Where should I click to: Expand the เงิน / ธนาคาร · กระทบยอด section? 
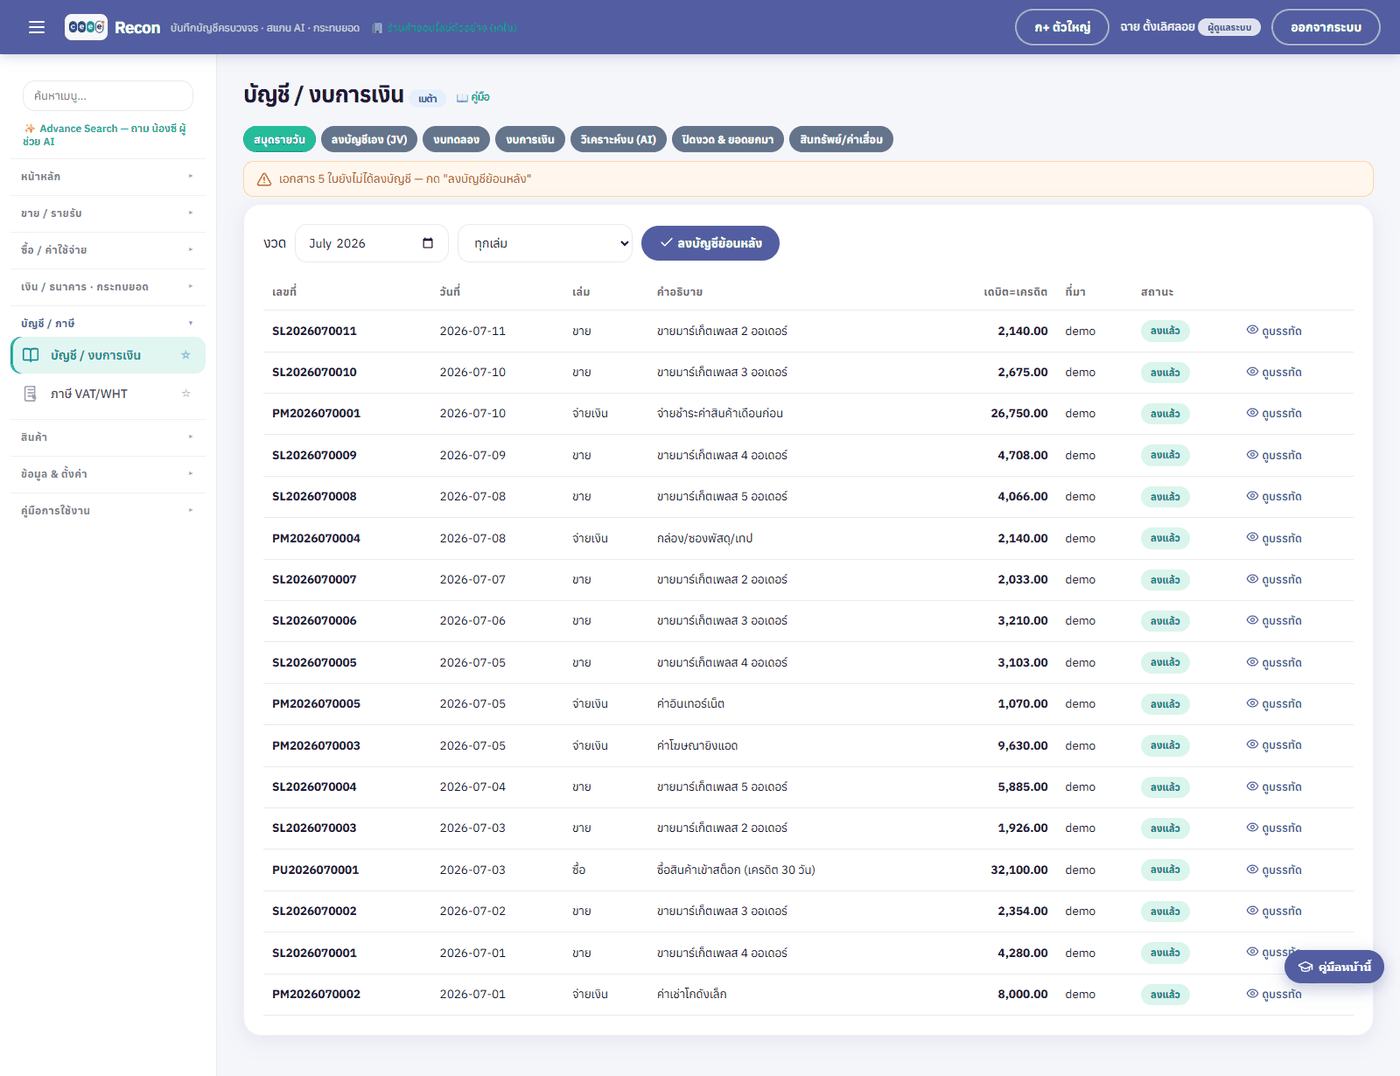point(107,287)
